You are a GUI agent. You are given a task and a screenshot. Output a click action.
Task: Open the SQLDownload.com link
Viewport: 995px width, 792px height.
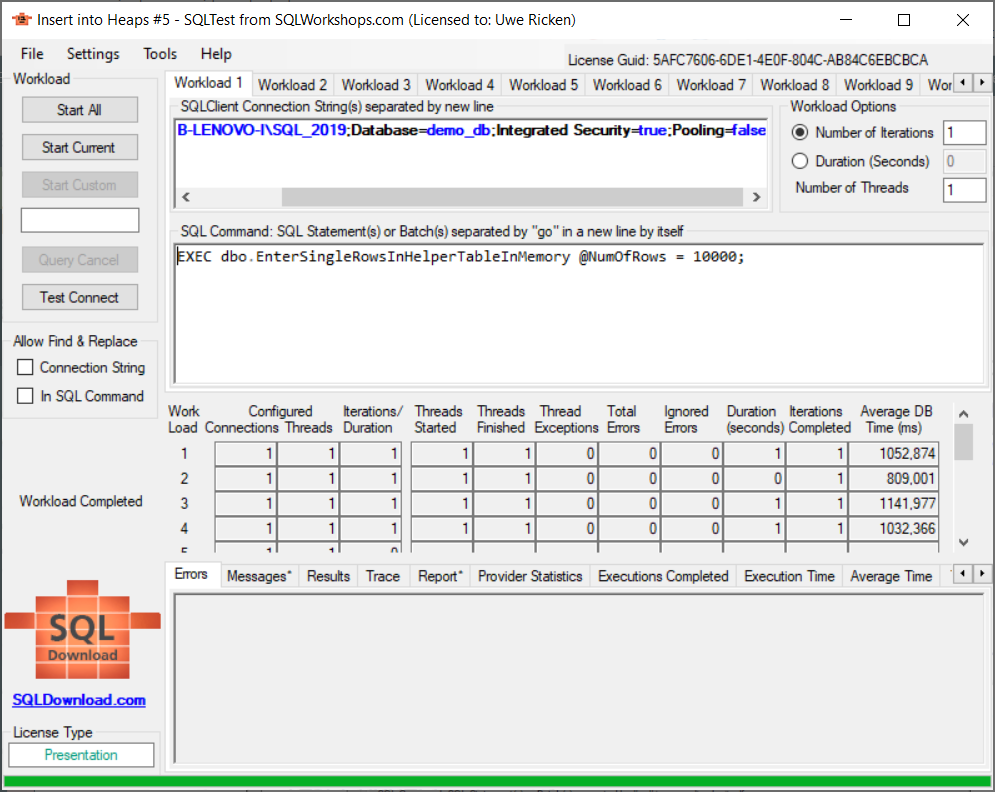point(79,700)
